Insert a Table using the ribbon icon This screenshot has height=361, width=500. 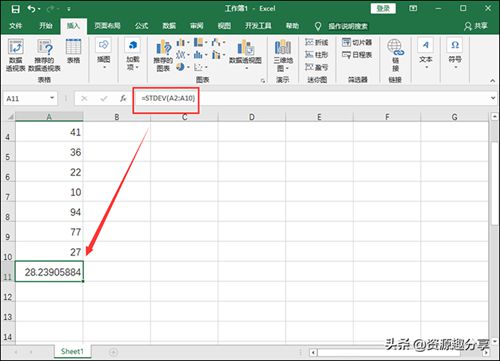point(73,51)
